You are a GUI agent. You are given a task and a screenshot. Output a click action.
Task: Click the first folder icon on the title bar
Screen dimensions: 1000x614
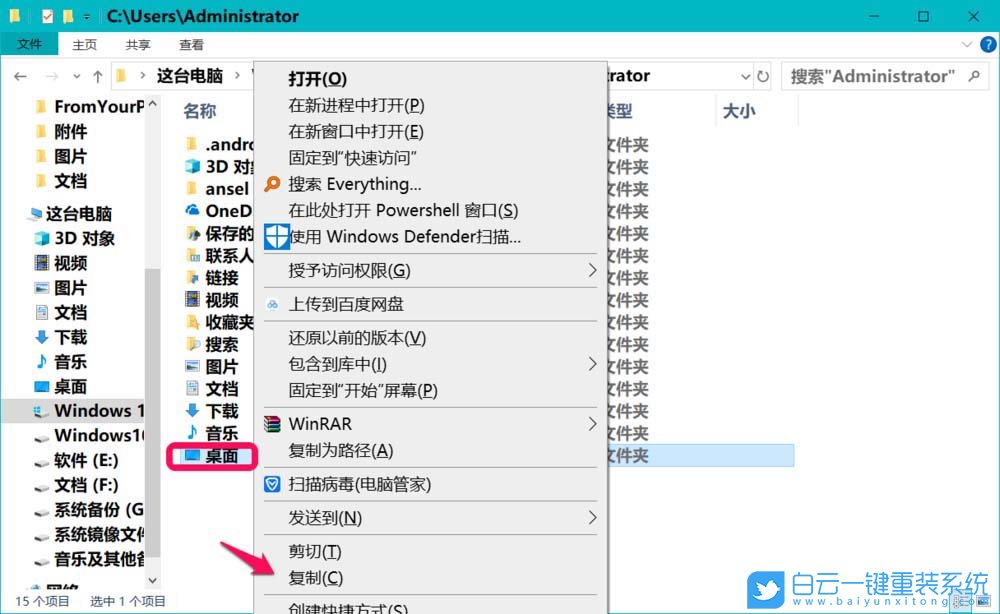(15, 16)
